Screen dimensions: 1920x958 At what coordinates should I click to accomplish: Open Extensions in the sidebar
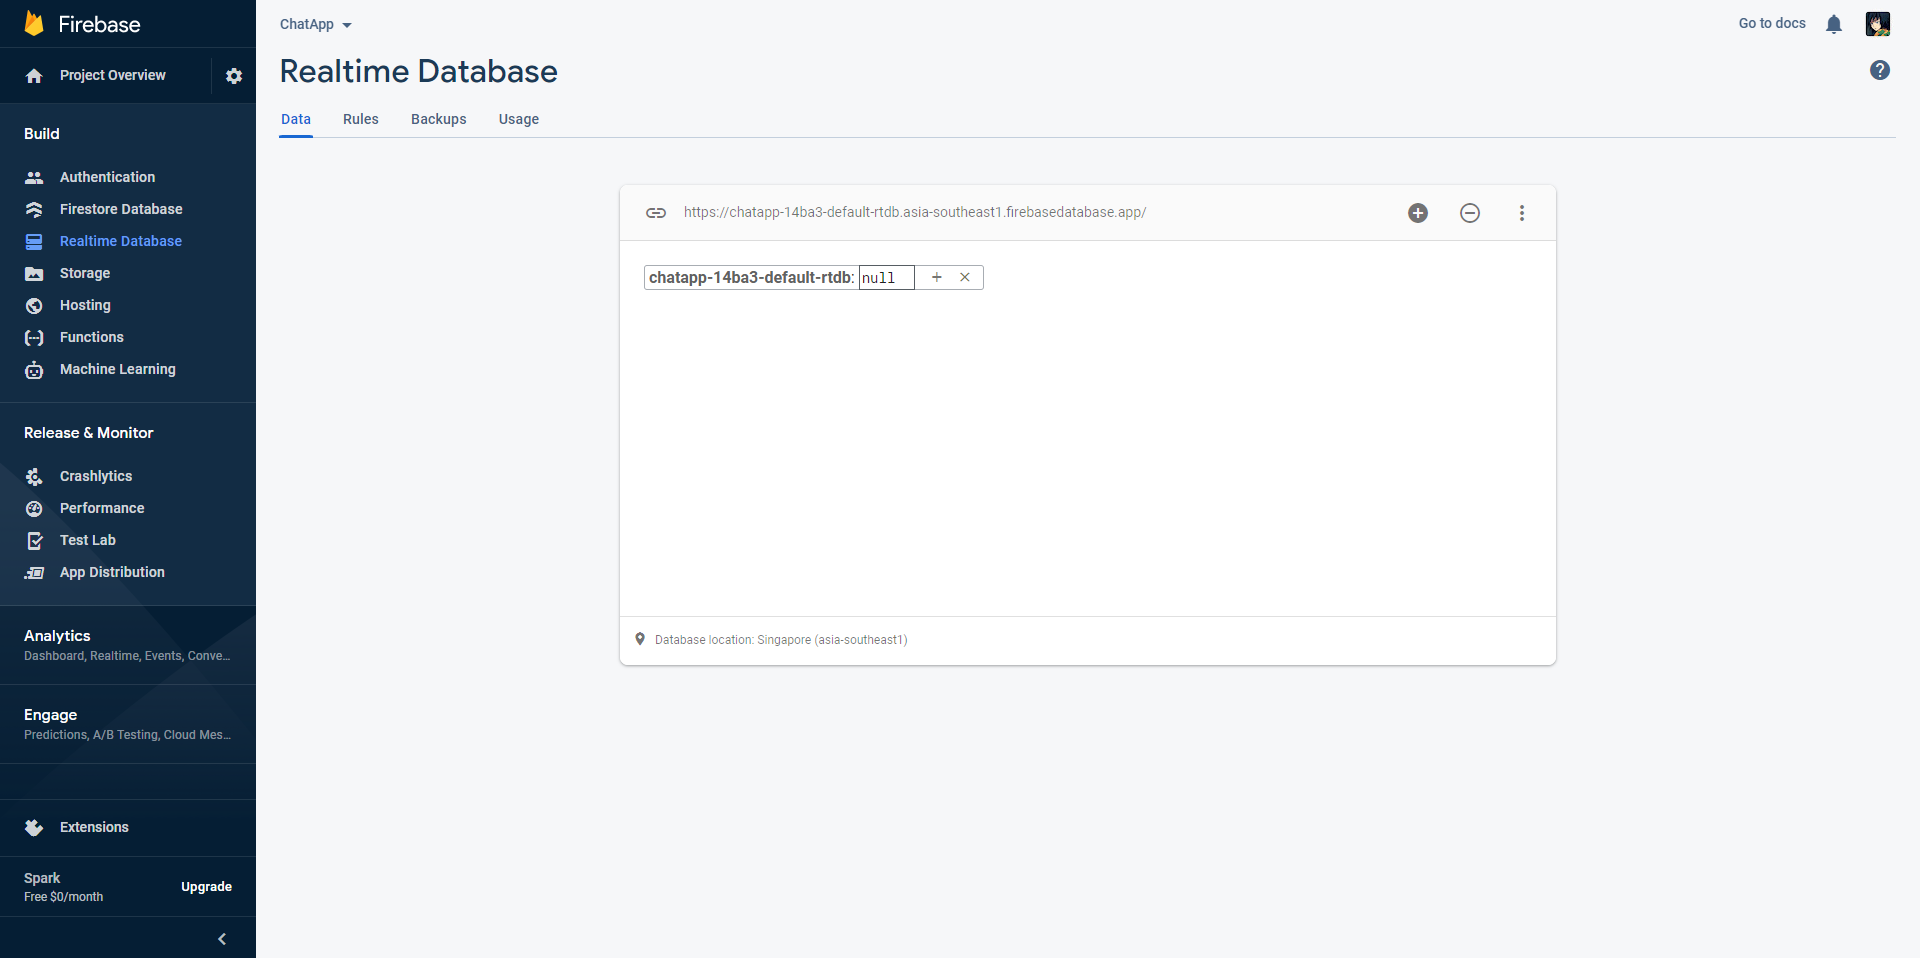click(x=94, y=827)
